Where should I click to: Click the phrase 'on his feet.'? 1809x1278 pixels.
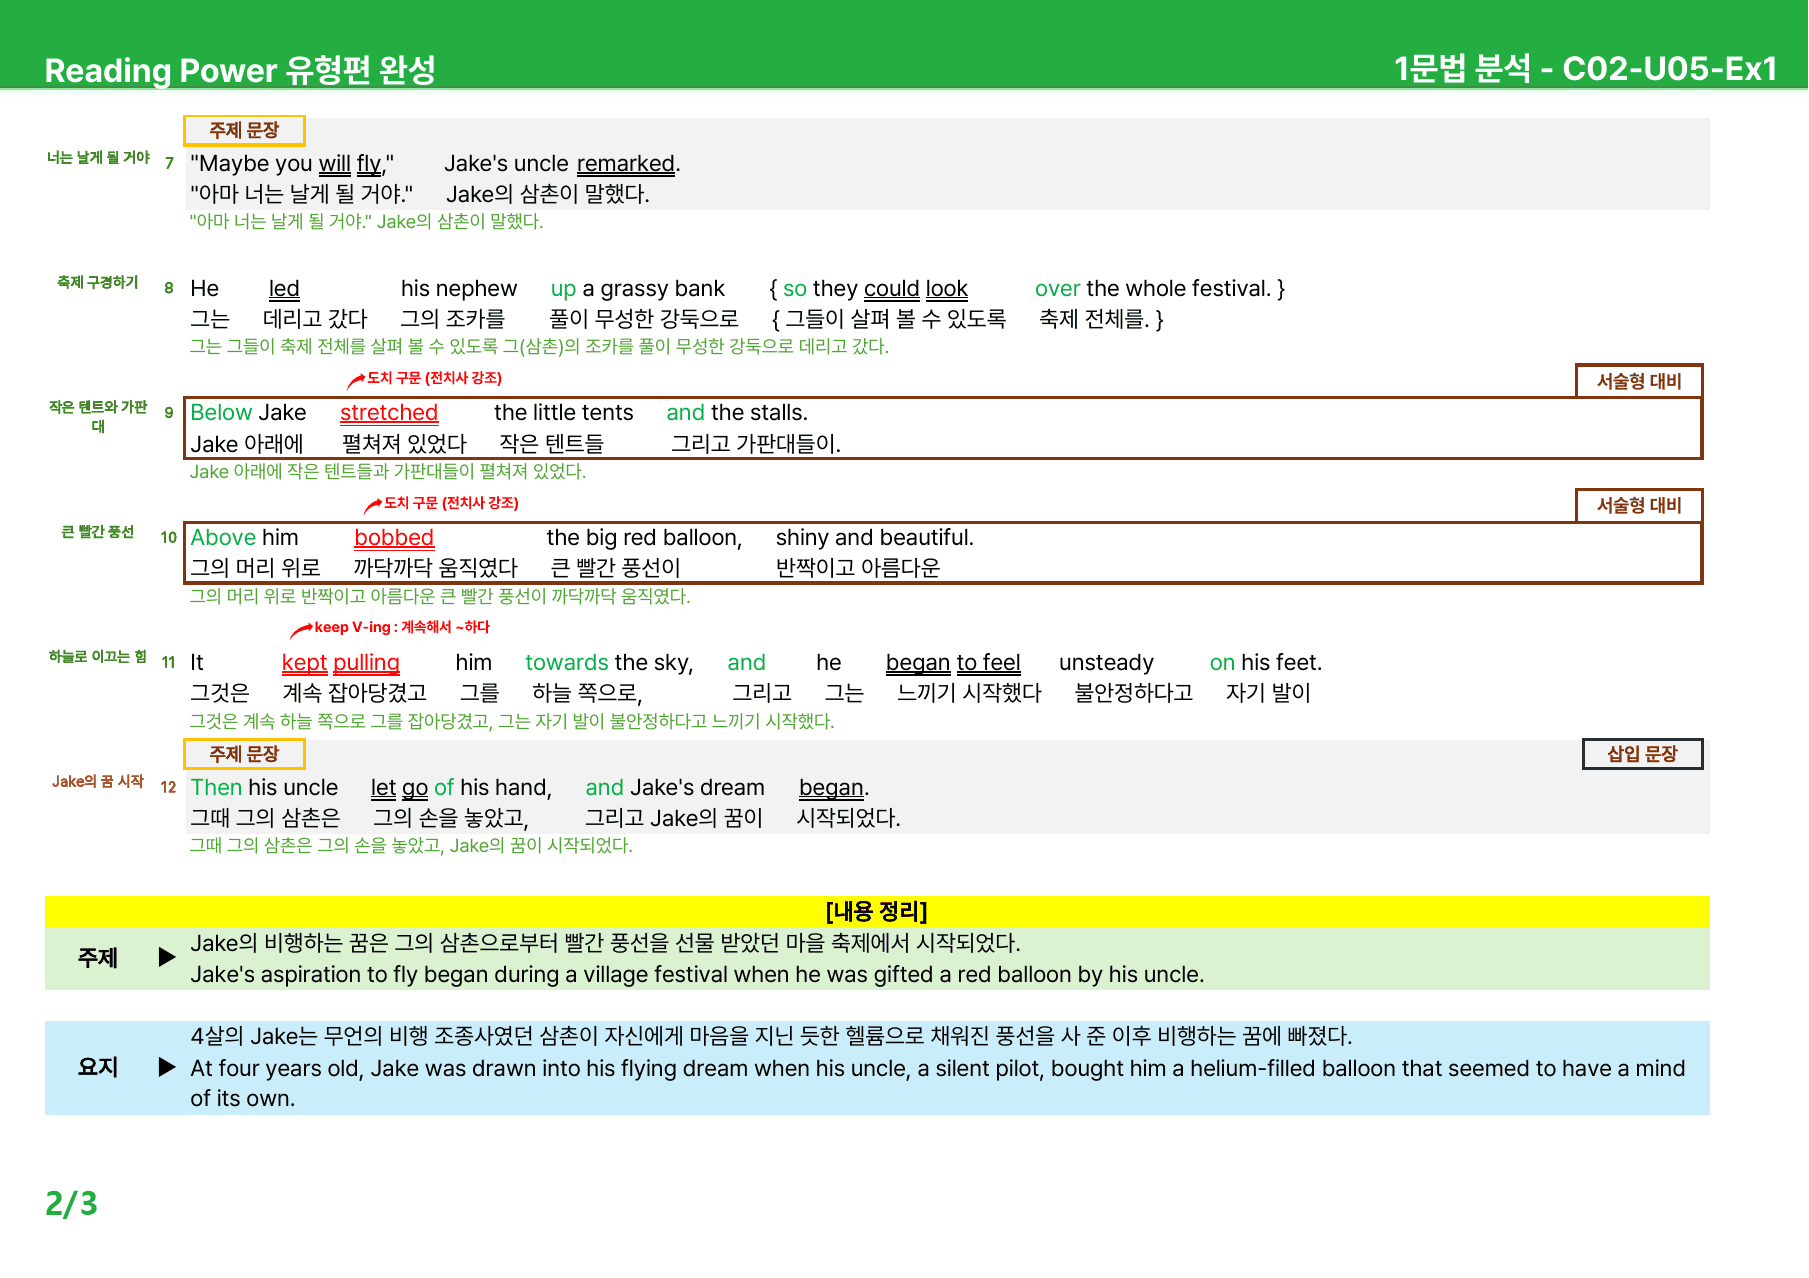click(x=1266, y=663)
